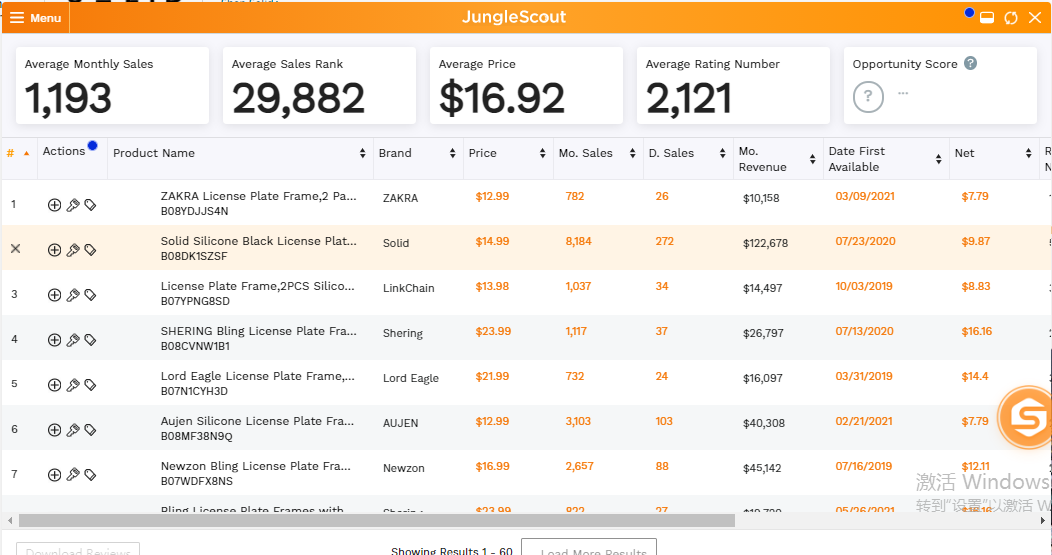Viewport: 1052px width, 555px height.
Task: Click the large question mark score circle
Action: 868,97
